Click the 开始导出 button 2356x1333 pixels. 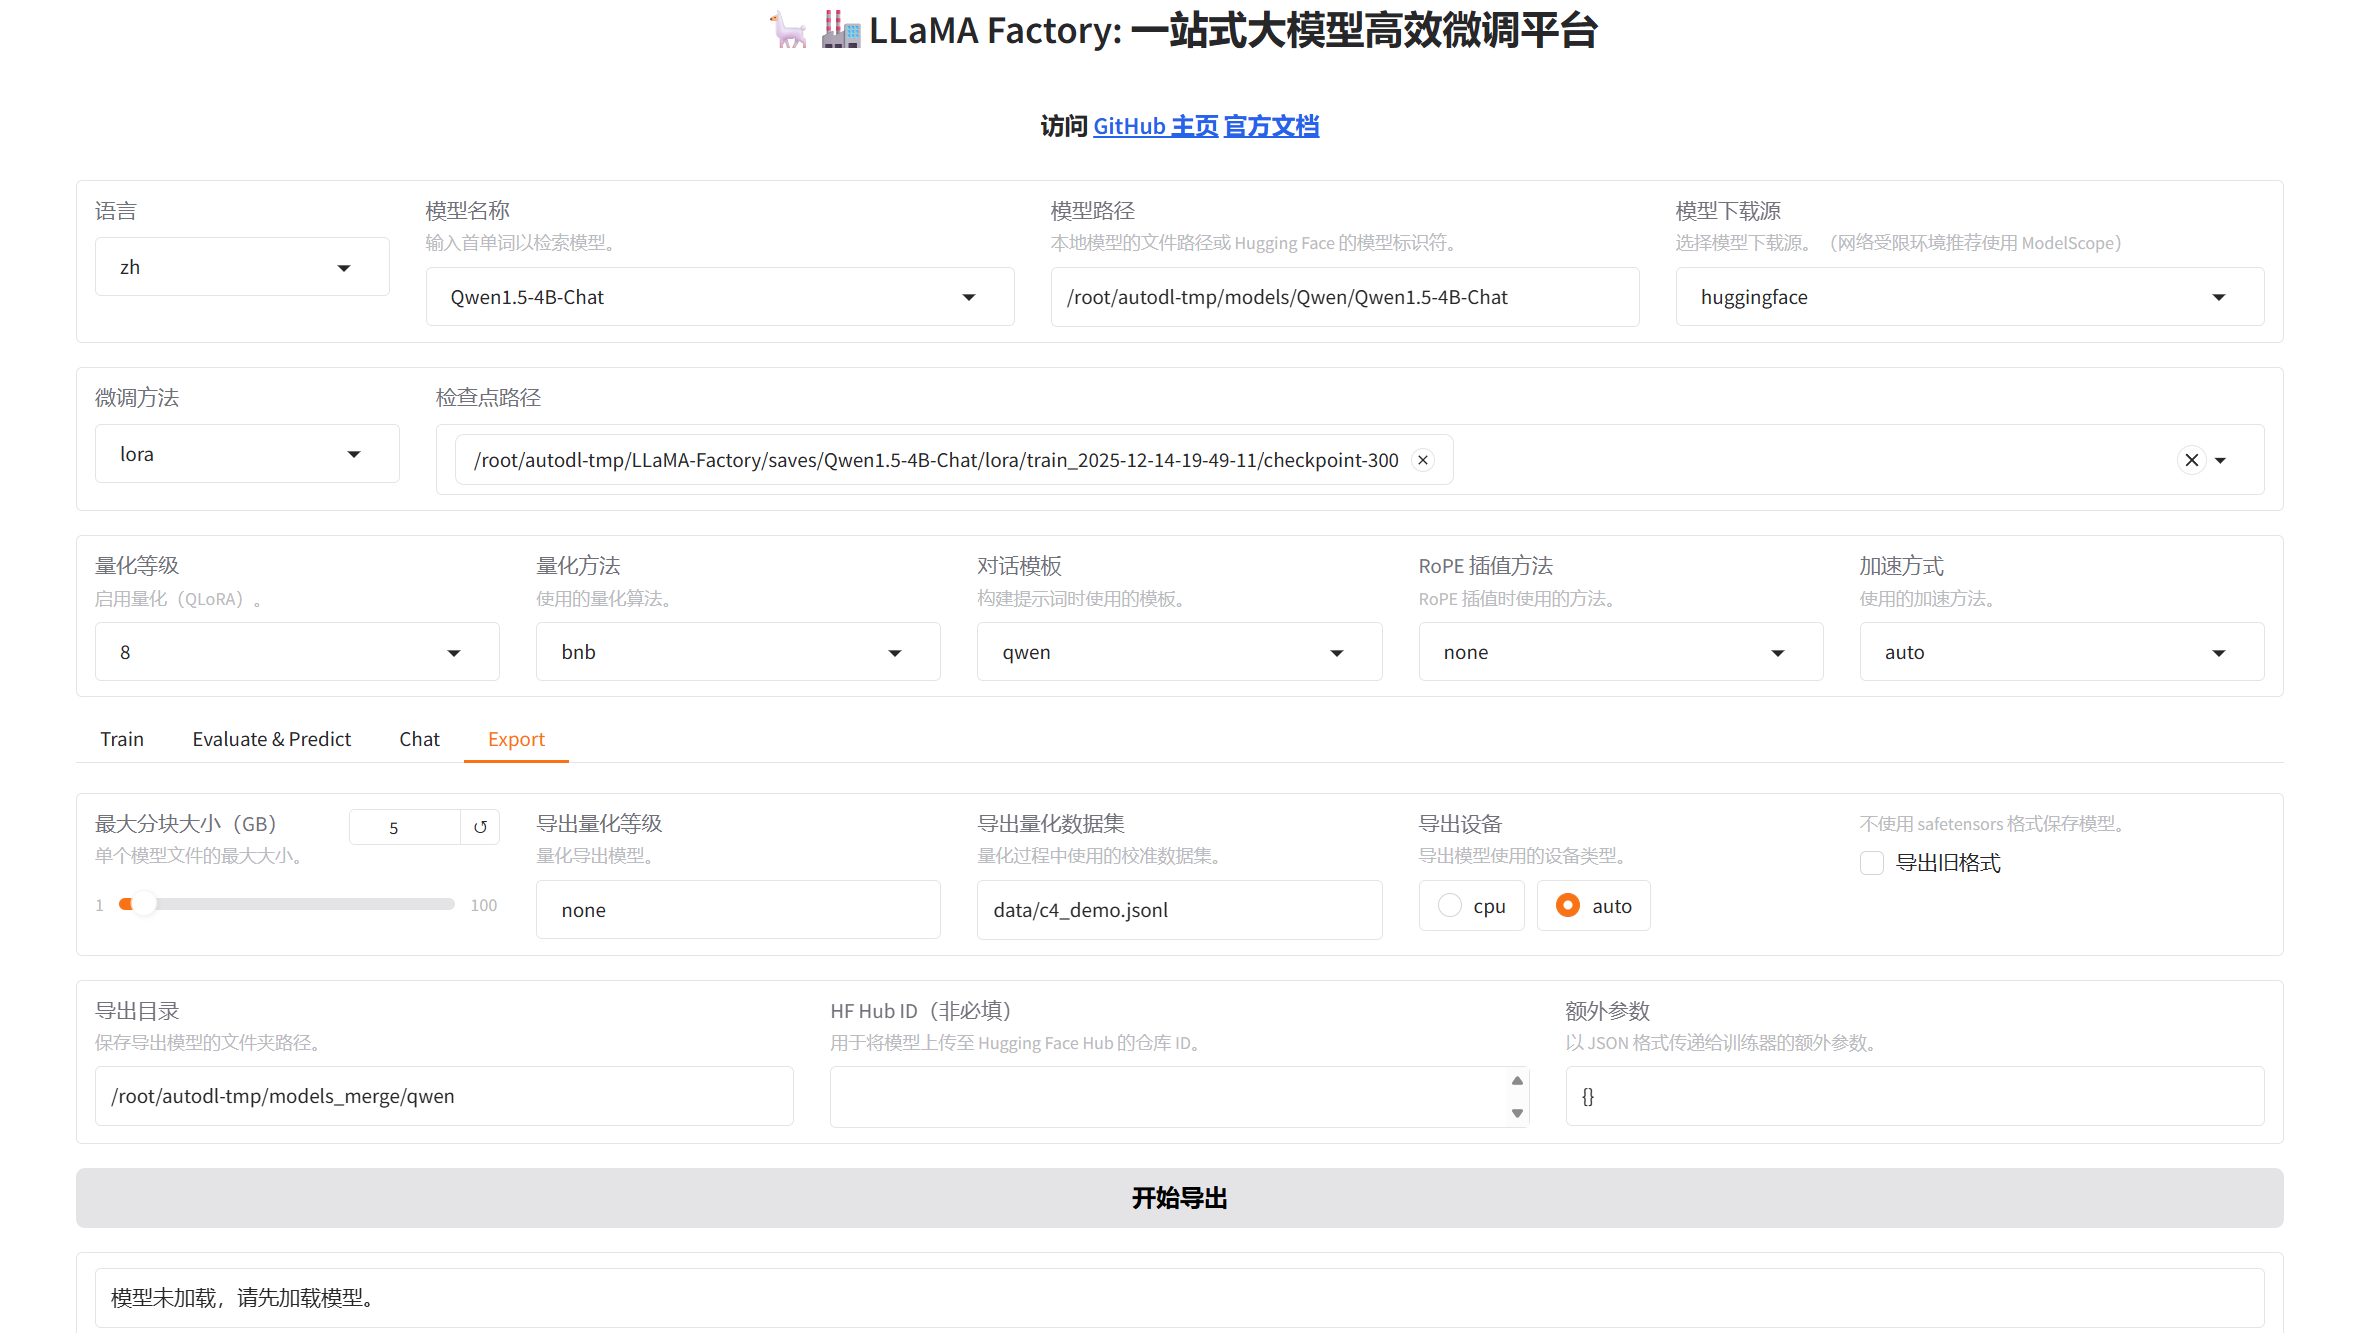pyautogui.click(x=1179, y=1198)
